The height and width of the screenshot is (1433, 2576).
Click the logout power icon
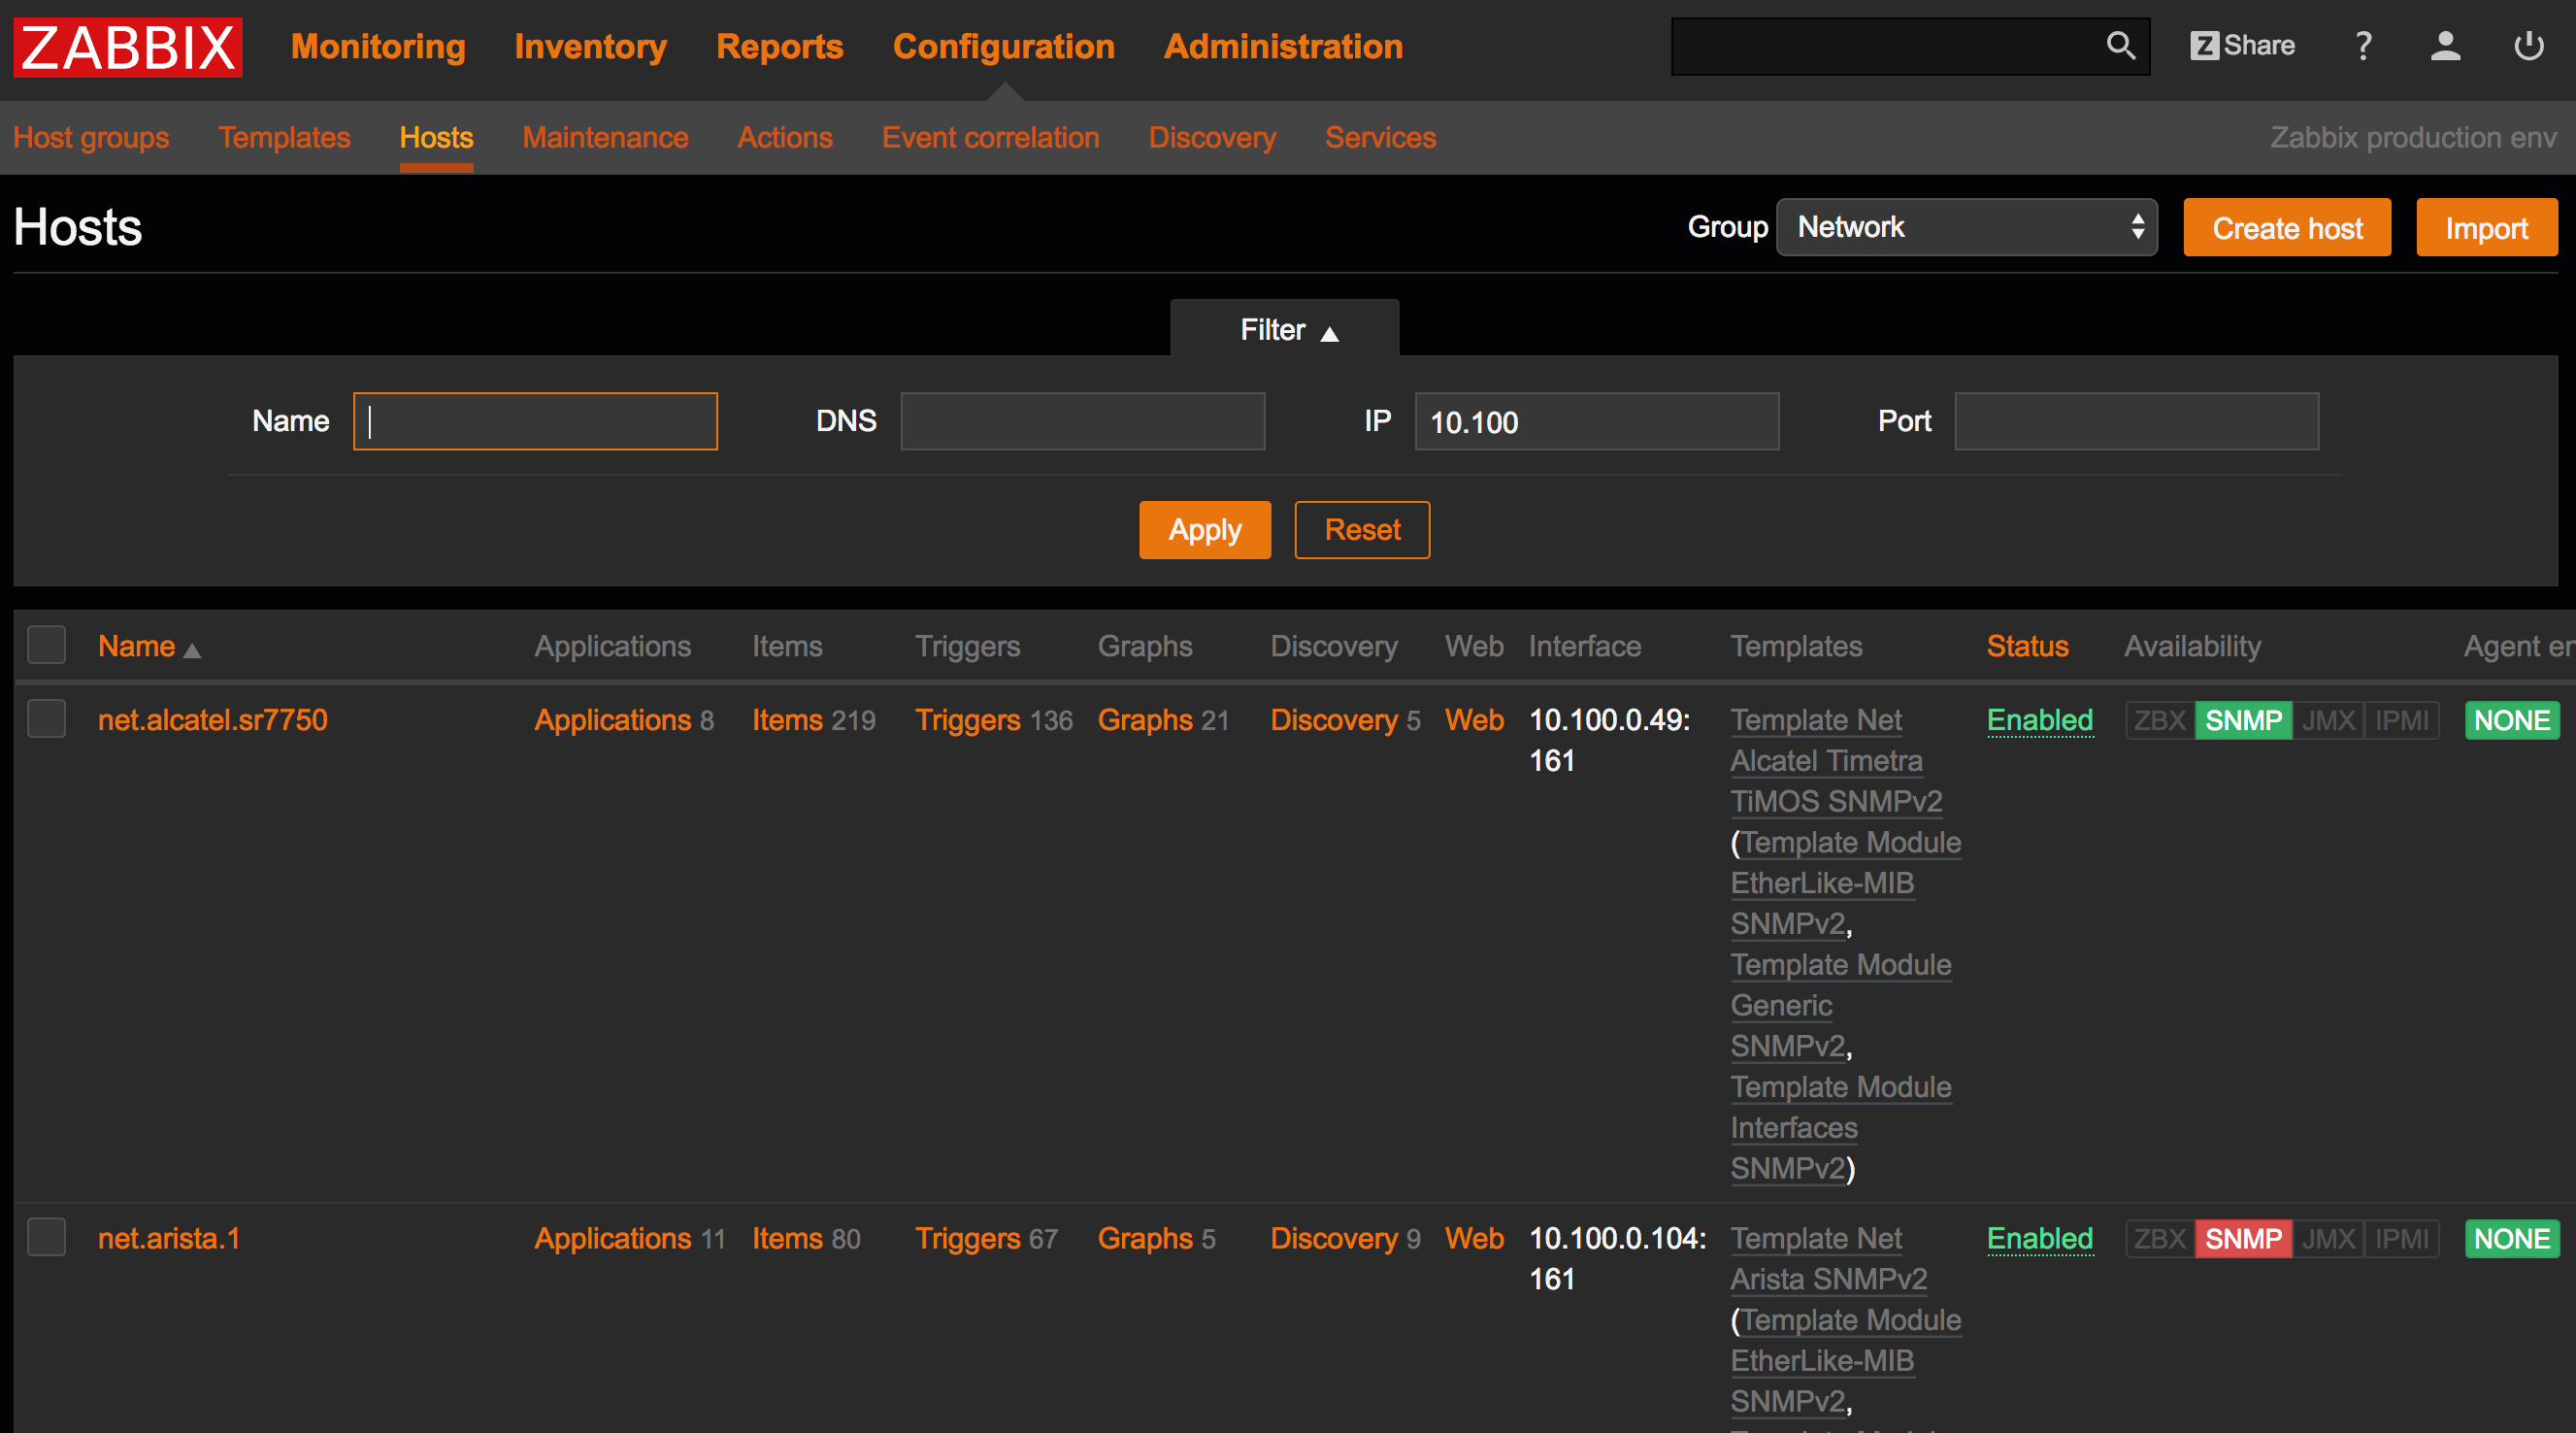point(2528,46)
